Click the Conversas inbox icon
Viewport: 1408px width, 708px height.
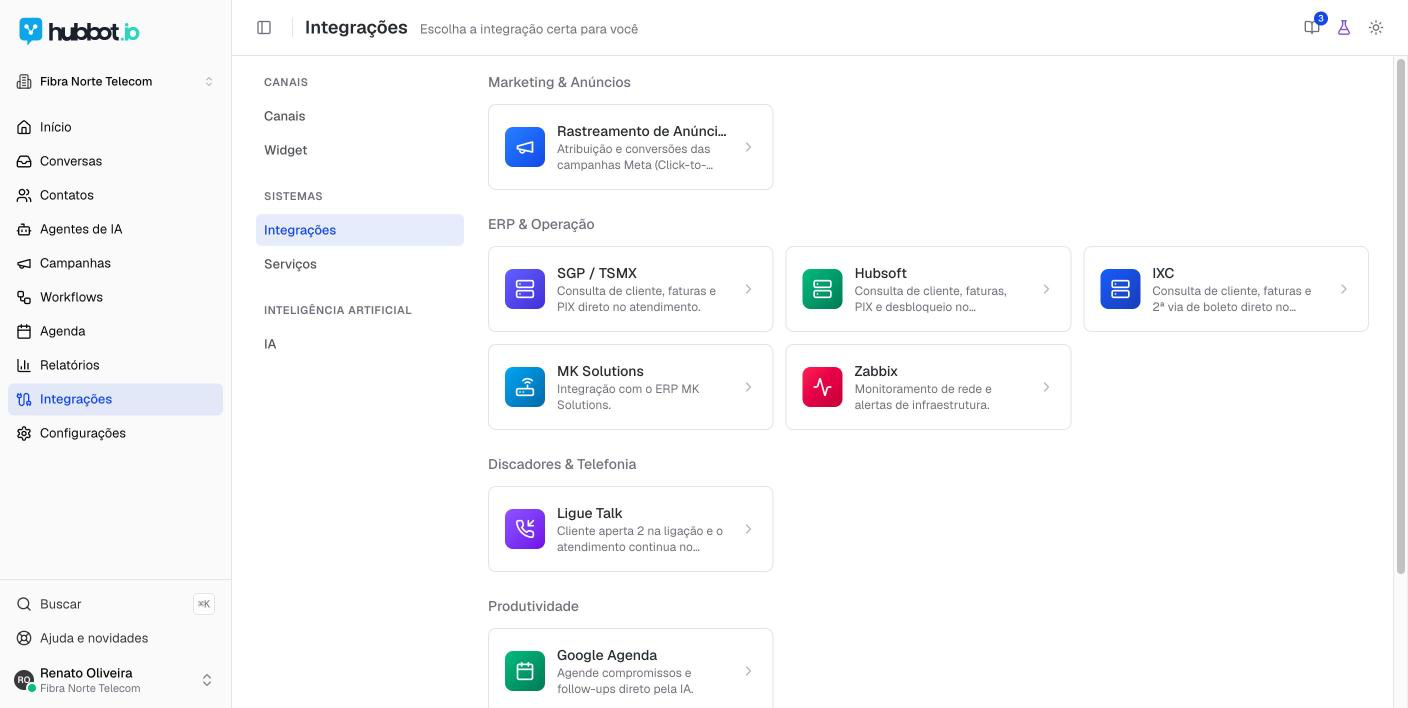[x=24, y=161]
